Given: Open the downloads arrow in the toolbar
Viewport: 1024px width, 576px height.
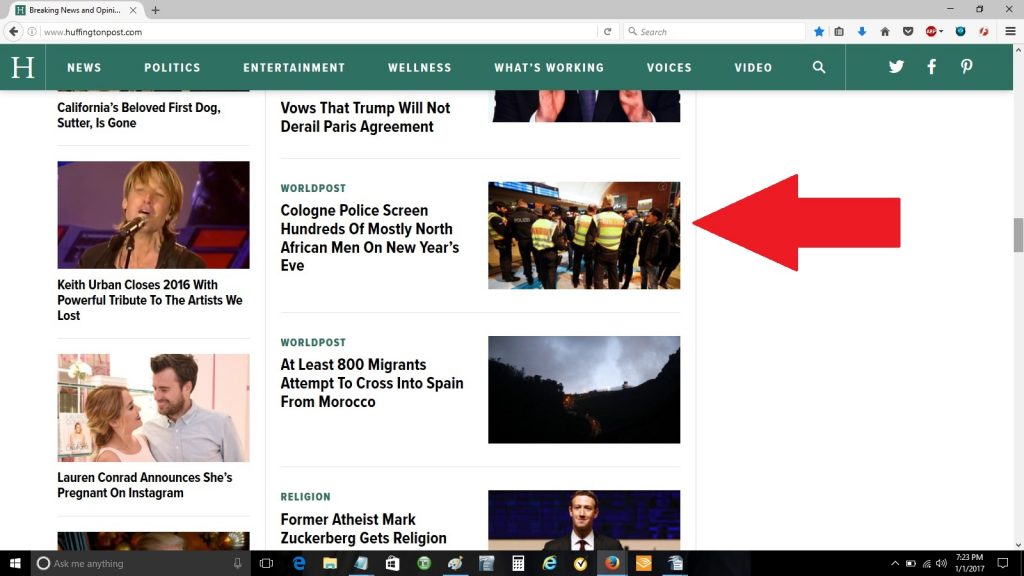Looking at the screenshot, I should point(862,31).
